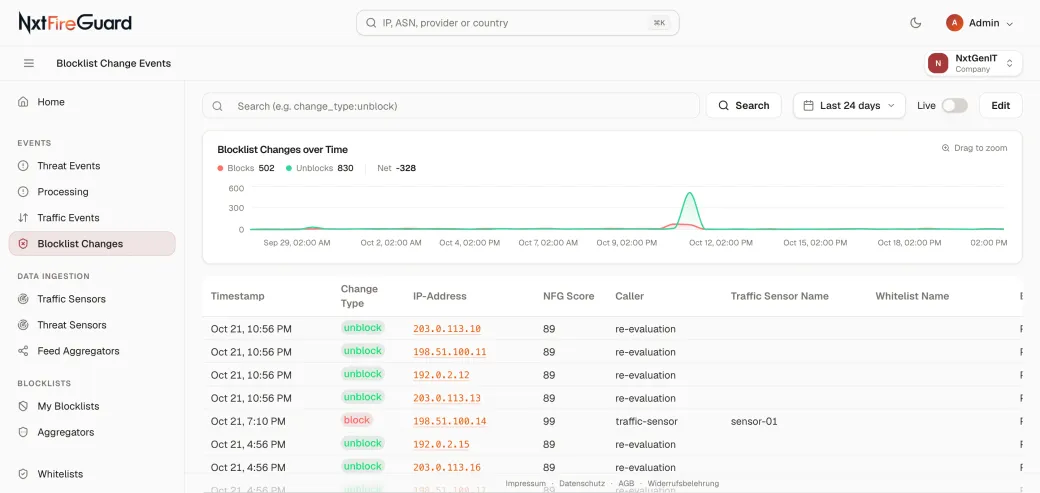This screenshot has height=493, width=1040.
Task: Click the Blocklist Changes shield icon
Action: tap(23, 244)
